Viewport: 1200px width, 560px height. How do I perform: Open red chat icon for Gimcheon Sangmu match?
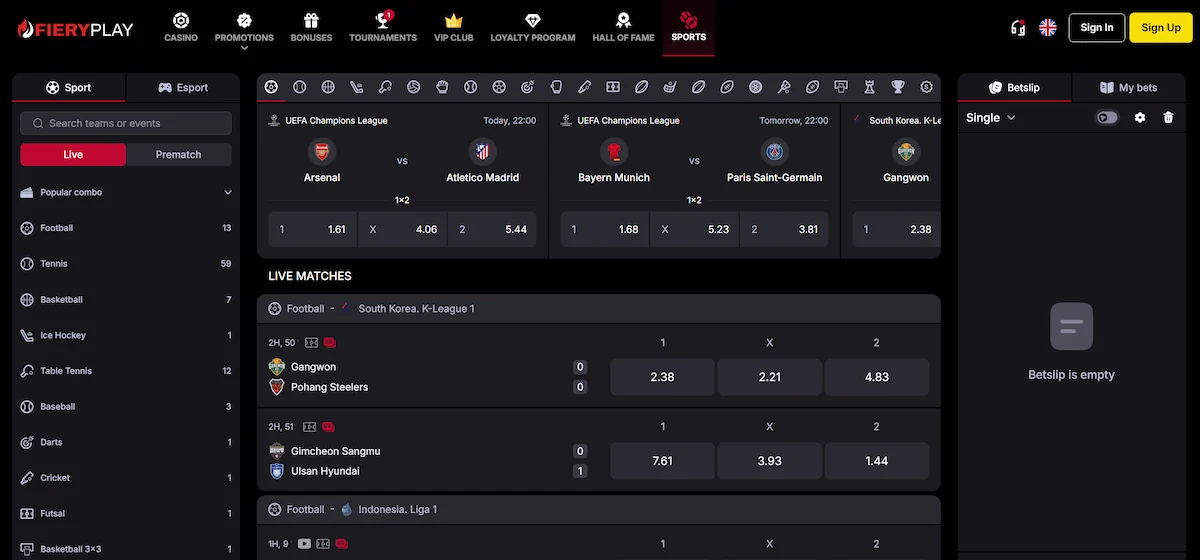(x=328, y=427)
